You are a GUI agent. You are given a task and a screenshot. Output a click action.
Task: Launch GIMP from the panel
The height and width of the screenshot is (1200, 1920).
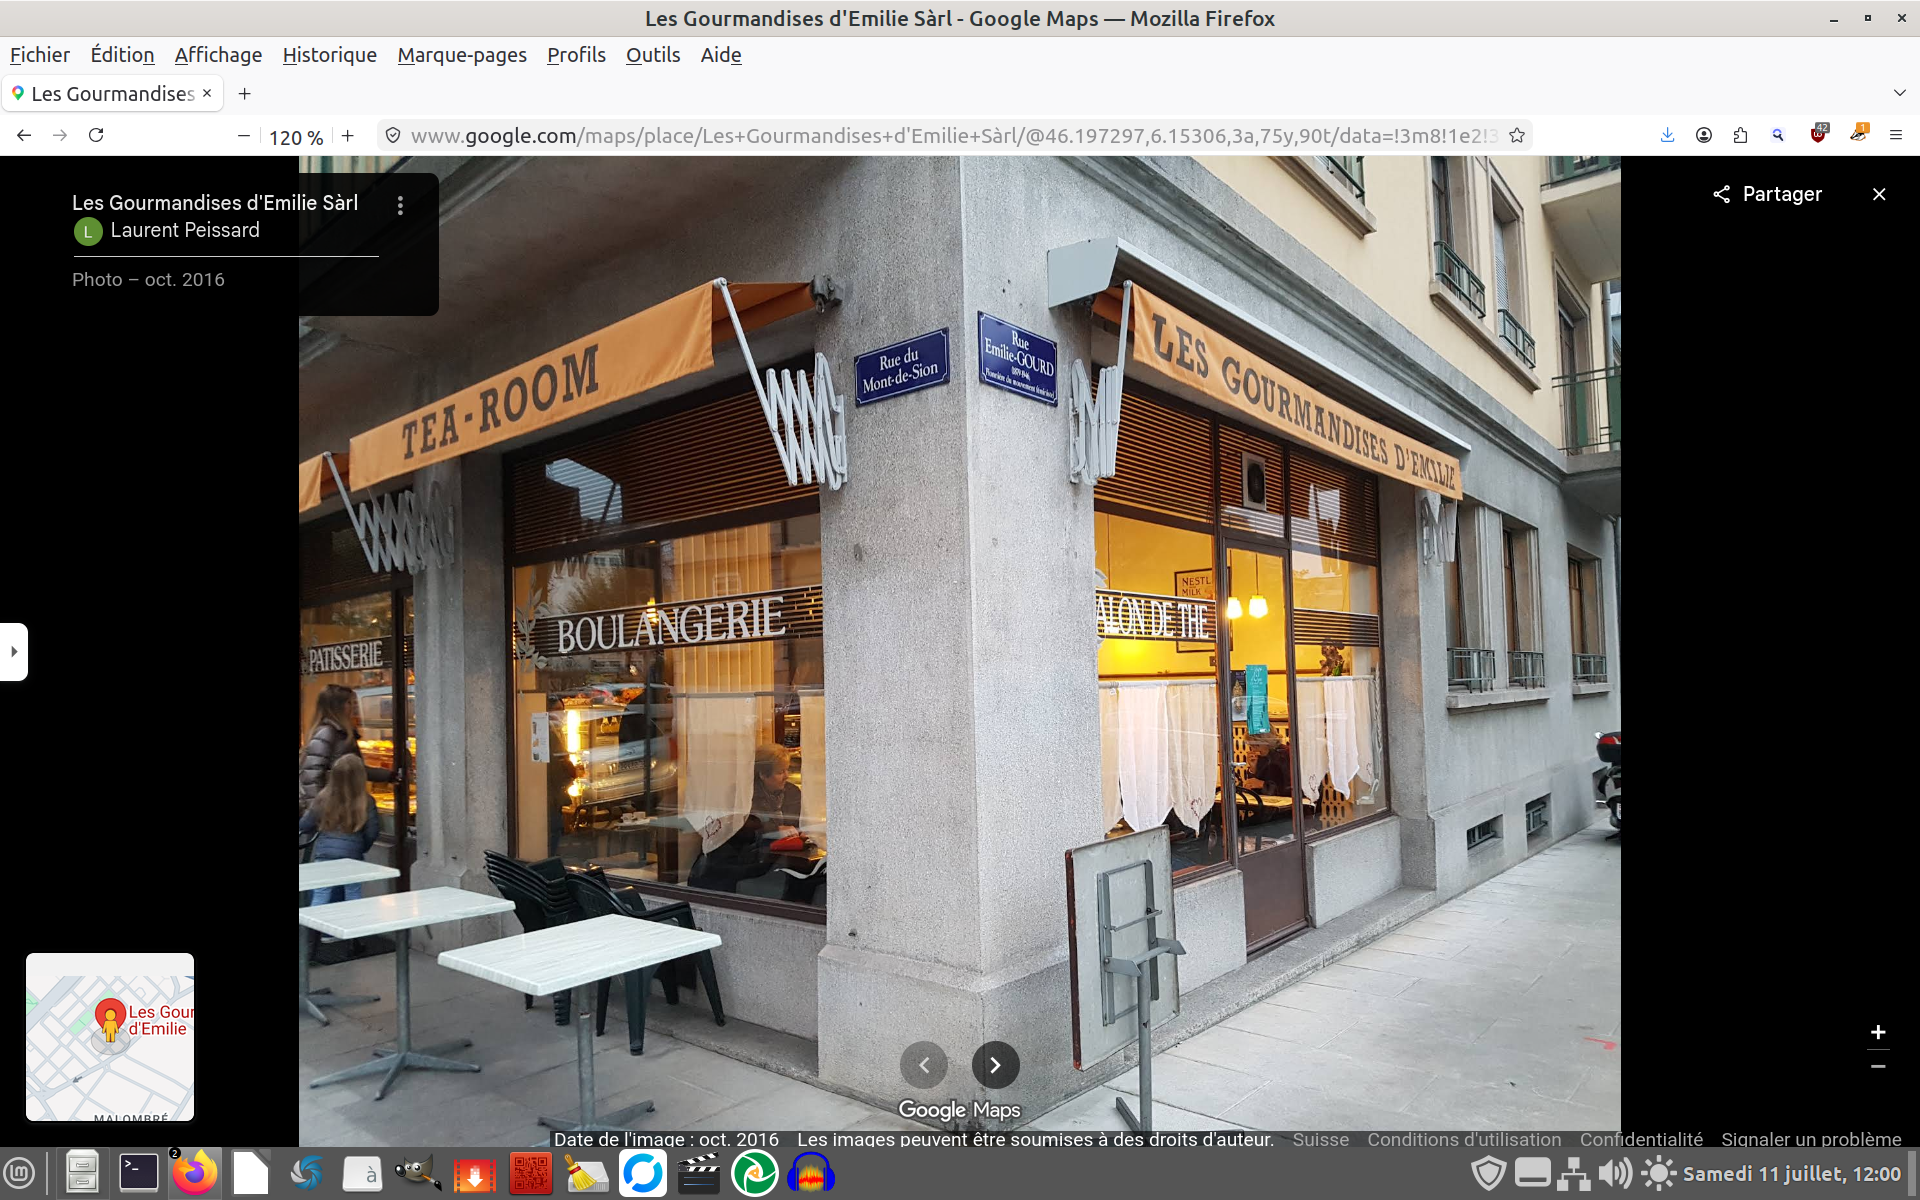[x=418, y=1173]
